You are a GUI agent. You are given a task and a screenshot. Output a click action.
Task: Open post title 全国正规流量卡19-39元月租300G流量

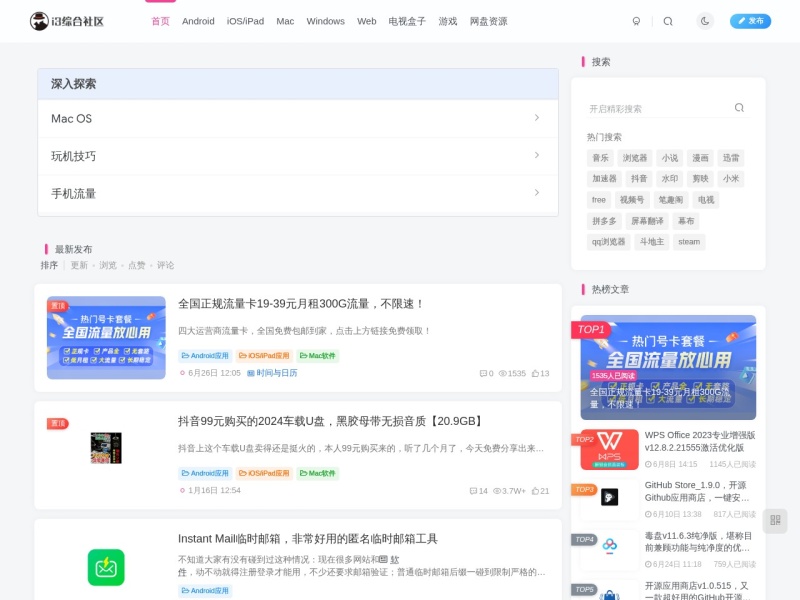coord(301,304)
